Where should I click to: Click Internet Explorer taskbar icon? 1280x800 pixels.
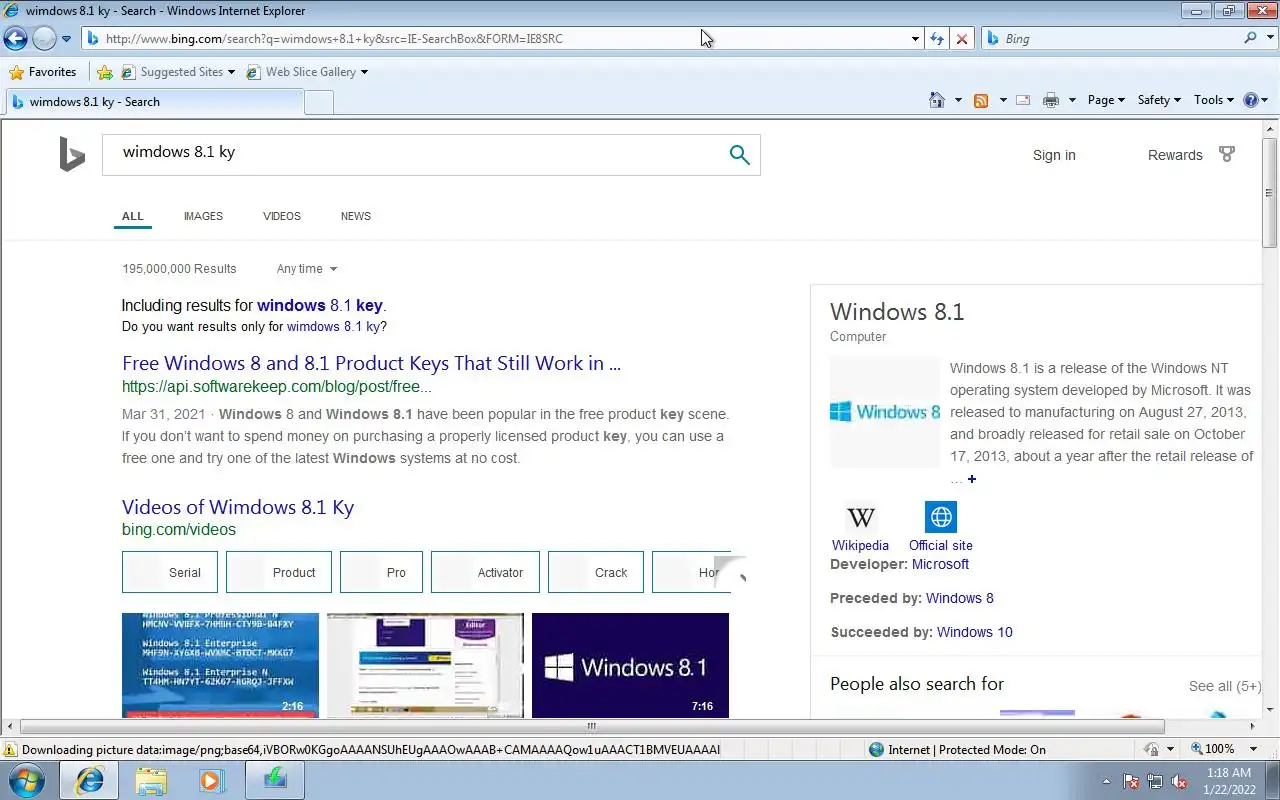click(x=90, y=780)
